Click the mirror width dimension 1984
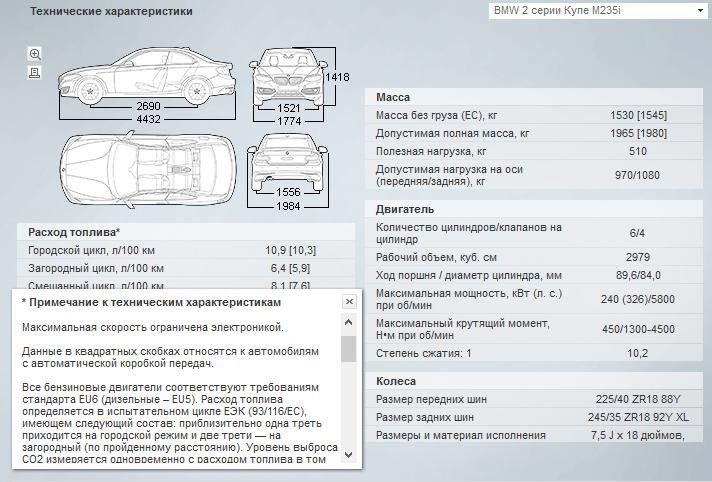This screenshot has height=482, width=712. tap(288, 206)
